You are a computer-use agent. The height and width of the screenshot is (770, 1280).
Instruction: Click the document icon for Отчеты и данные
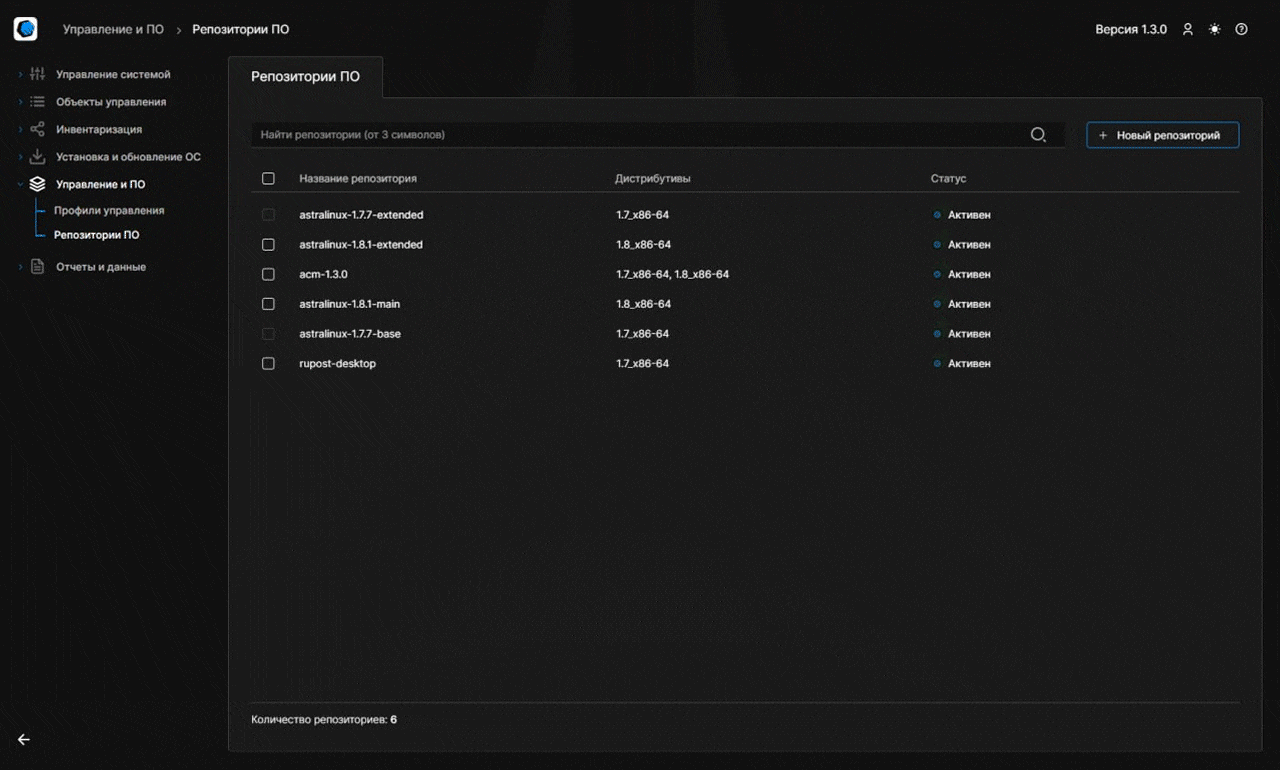[36, 266]
